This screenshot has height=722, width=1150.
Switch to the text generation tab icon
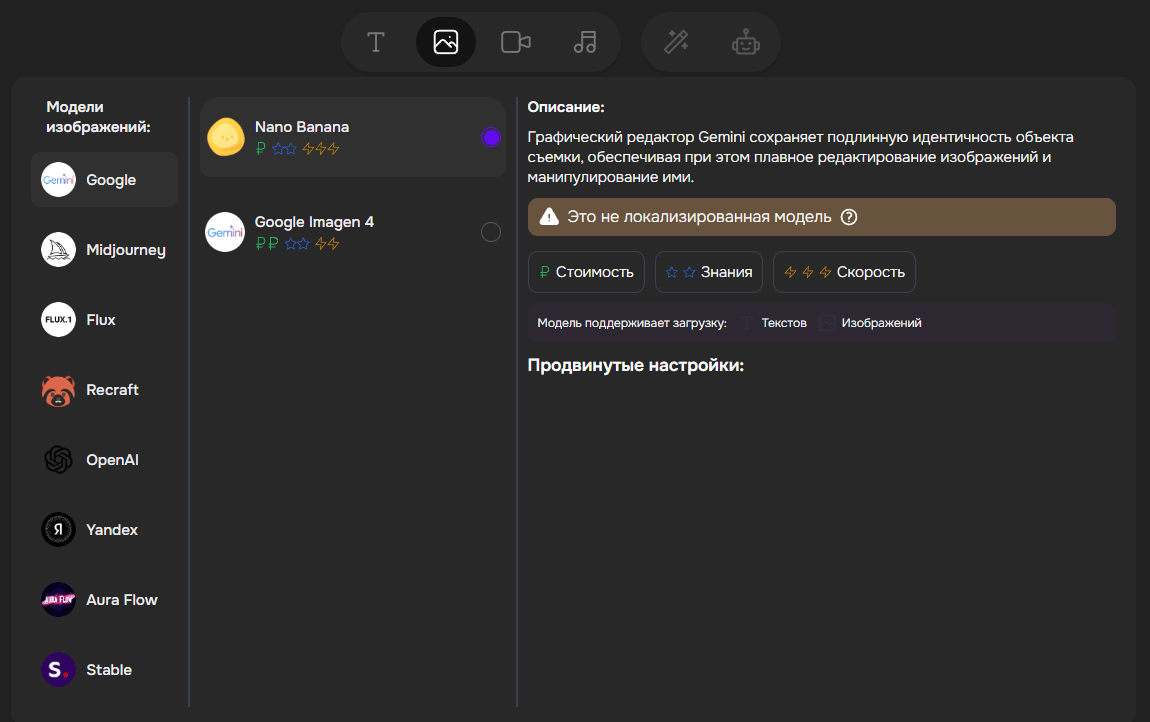pyautogui.click(x=376, y=42)
